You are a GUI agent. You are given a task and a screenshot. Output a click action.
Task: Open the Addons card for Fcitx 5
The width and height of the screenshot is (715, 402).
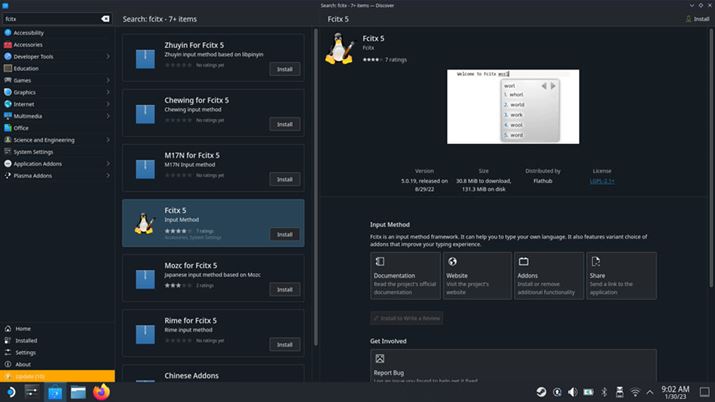point(549,275)
